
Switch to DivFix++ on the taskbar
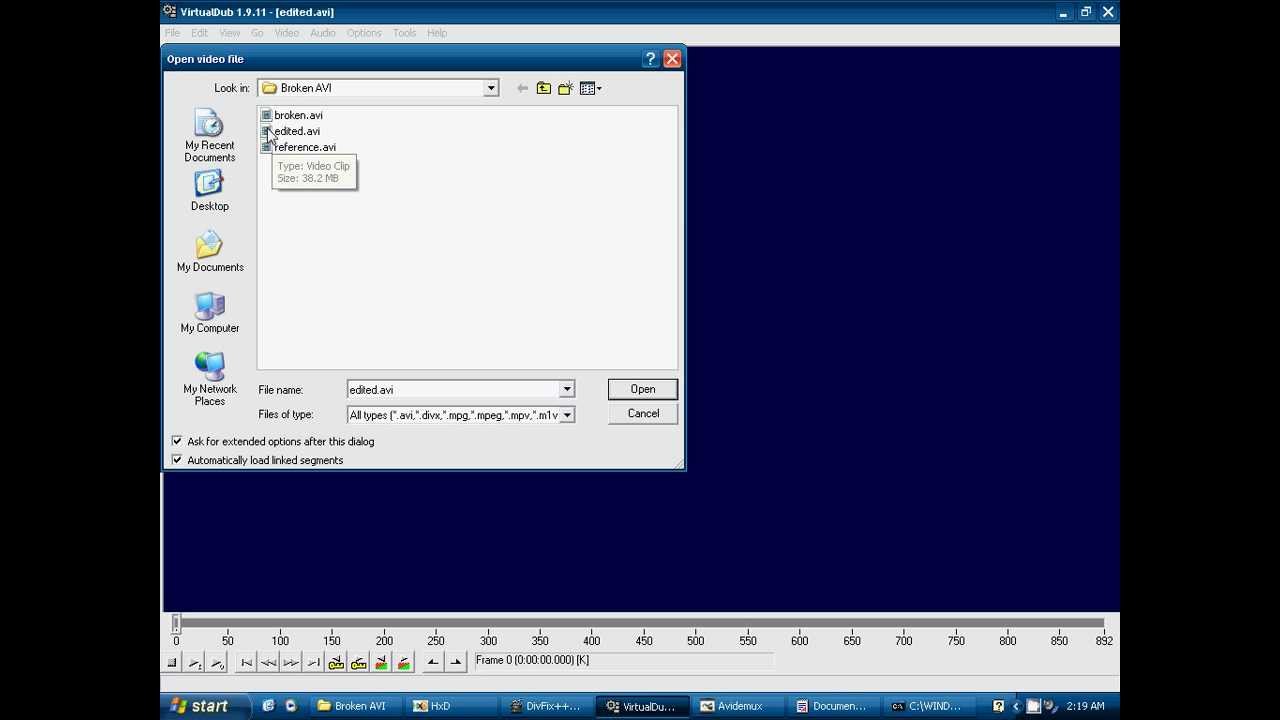pos(547,706)
